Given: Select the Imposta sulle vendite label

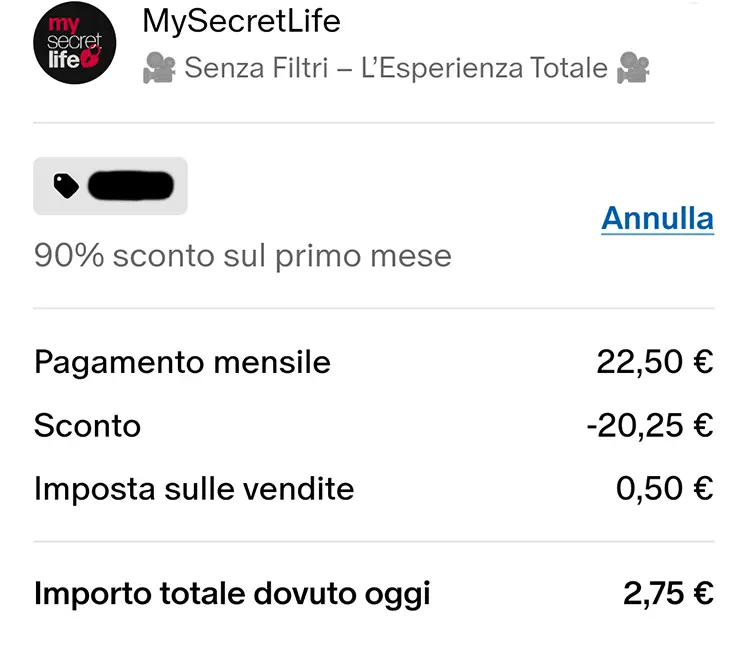Looking at the screenshot, I should pos(194,489).
